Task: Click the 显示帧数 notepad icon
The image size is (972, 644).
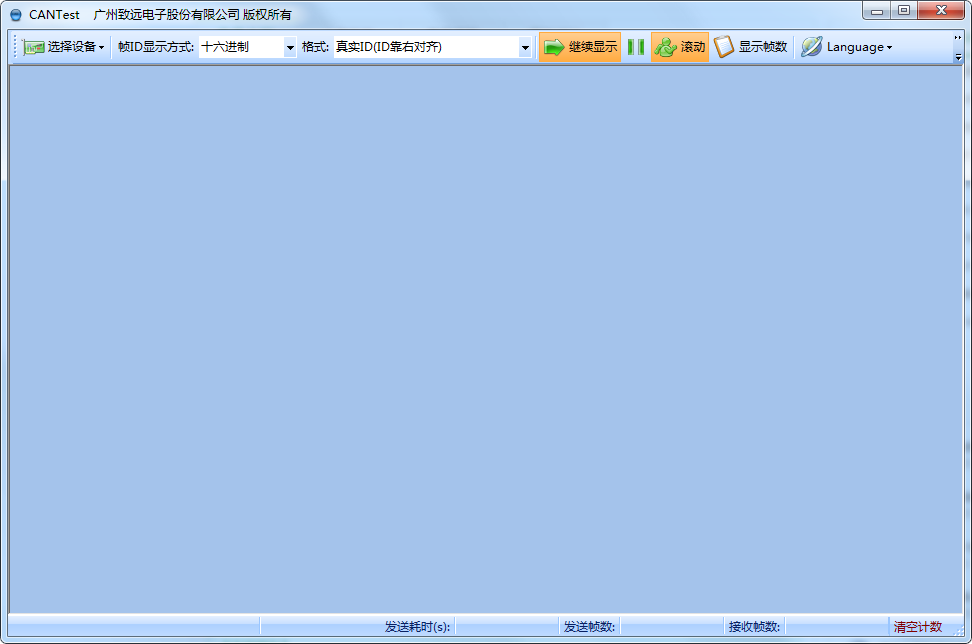Action: click(x=724, y=47)
